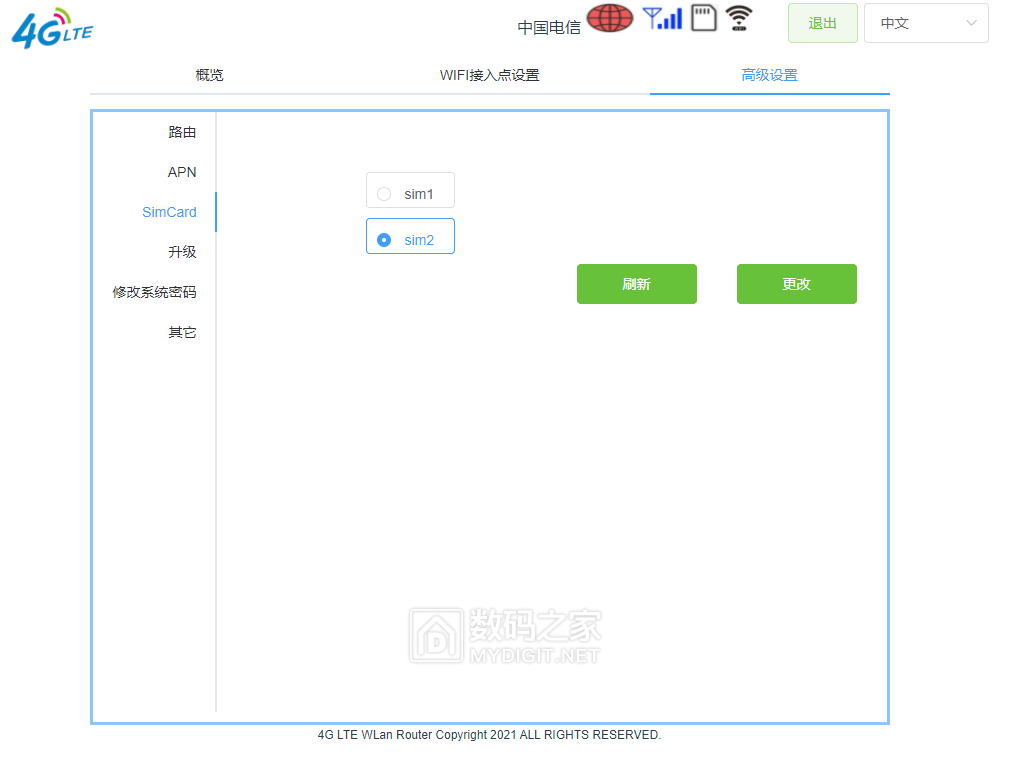Click the 4G LTE logo
Screen dimensions: 1013x757
pyautogui.click(x=52, y=28)
